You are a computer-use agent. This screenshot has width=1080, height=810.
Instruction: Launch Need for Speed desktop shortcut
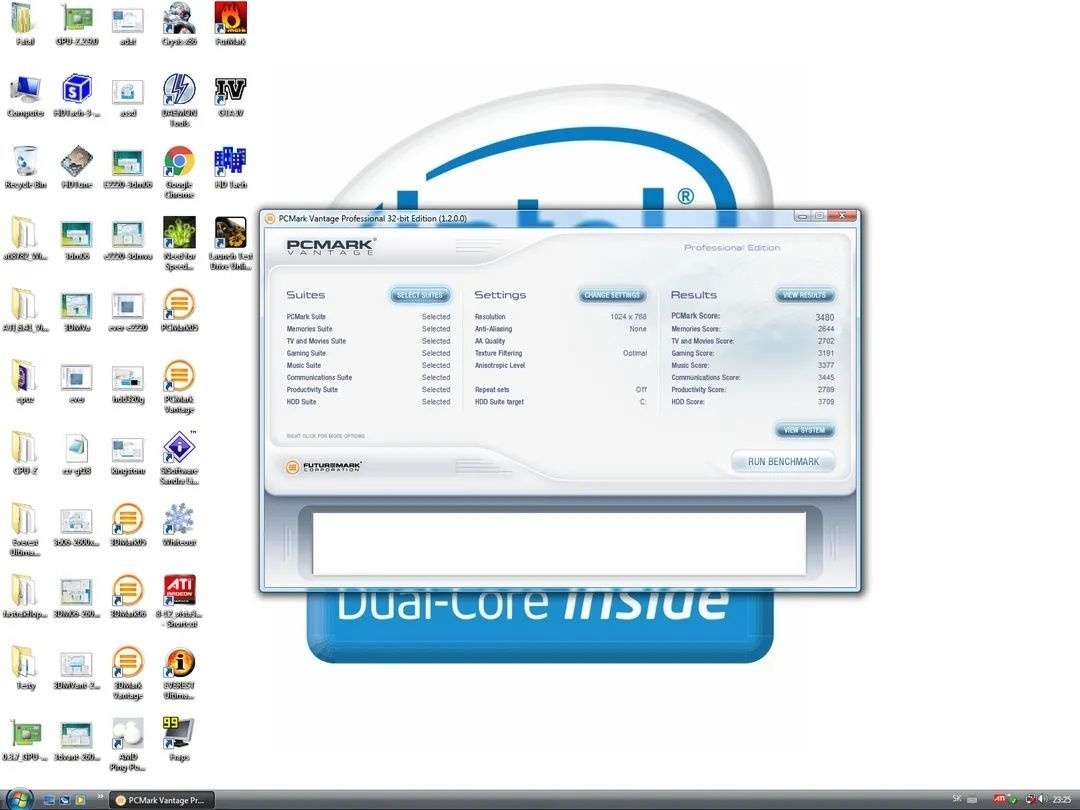179,243
